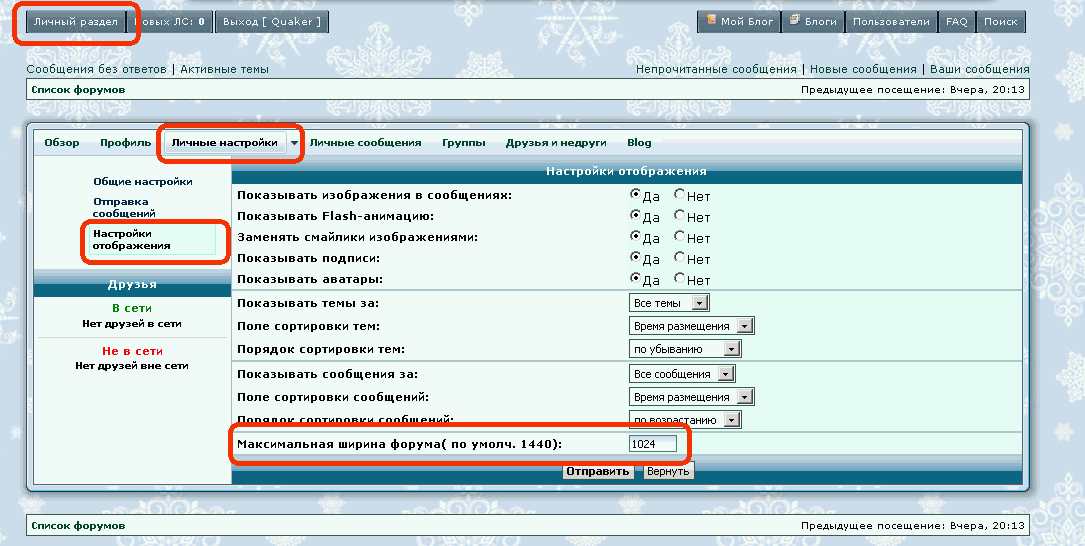
Task: Open Мой Блог with the blog icon
Action: pos(738,22)
